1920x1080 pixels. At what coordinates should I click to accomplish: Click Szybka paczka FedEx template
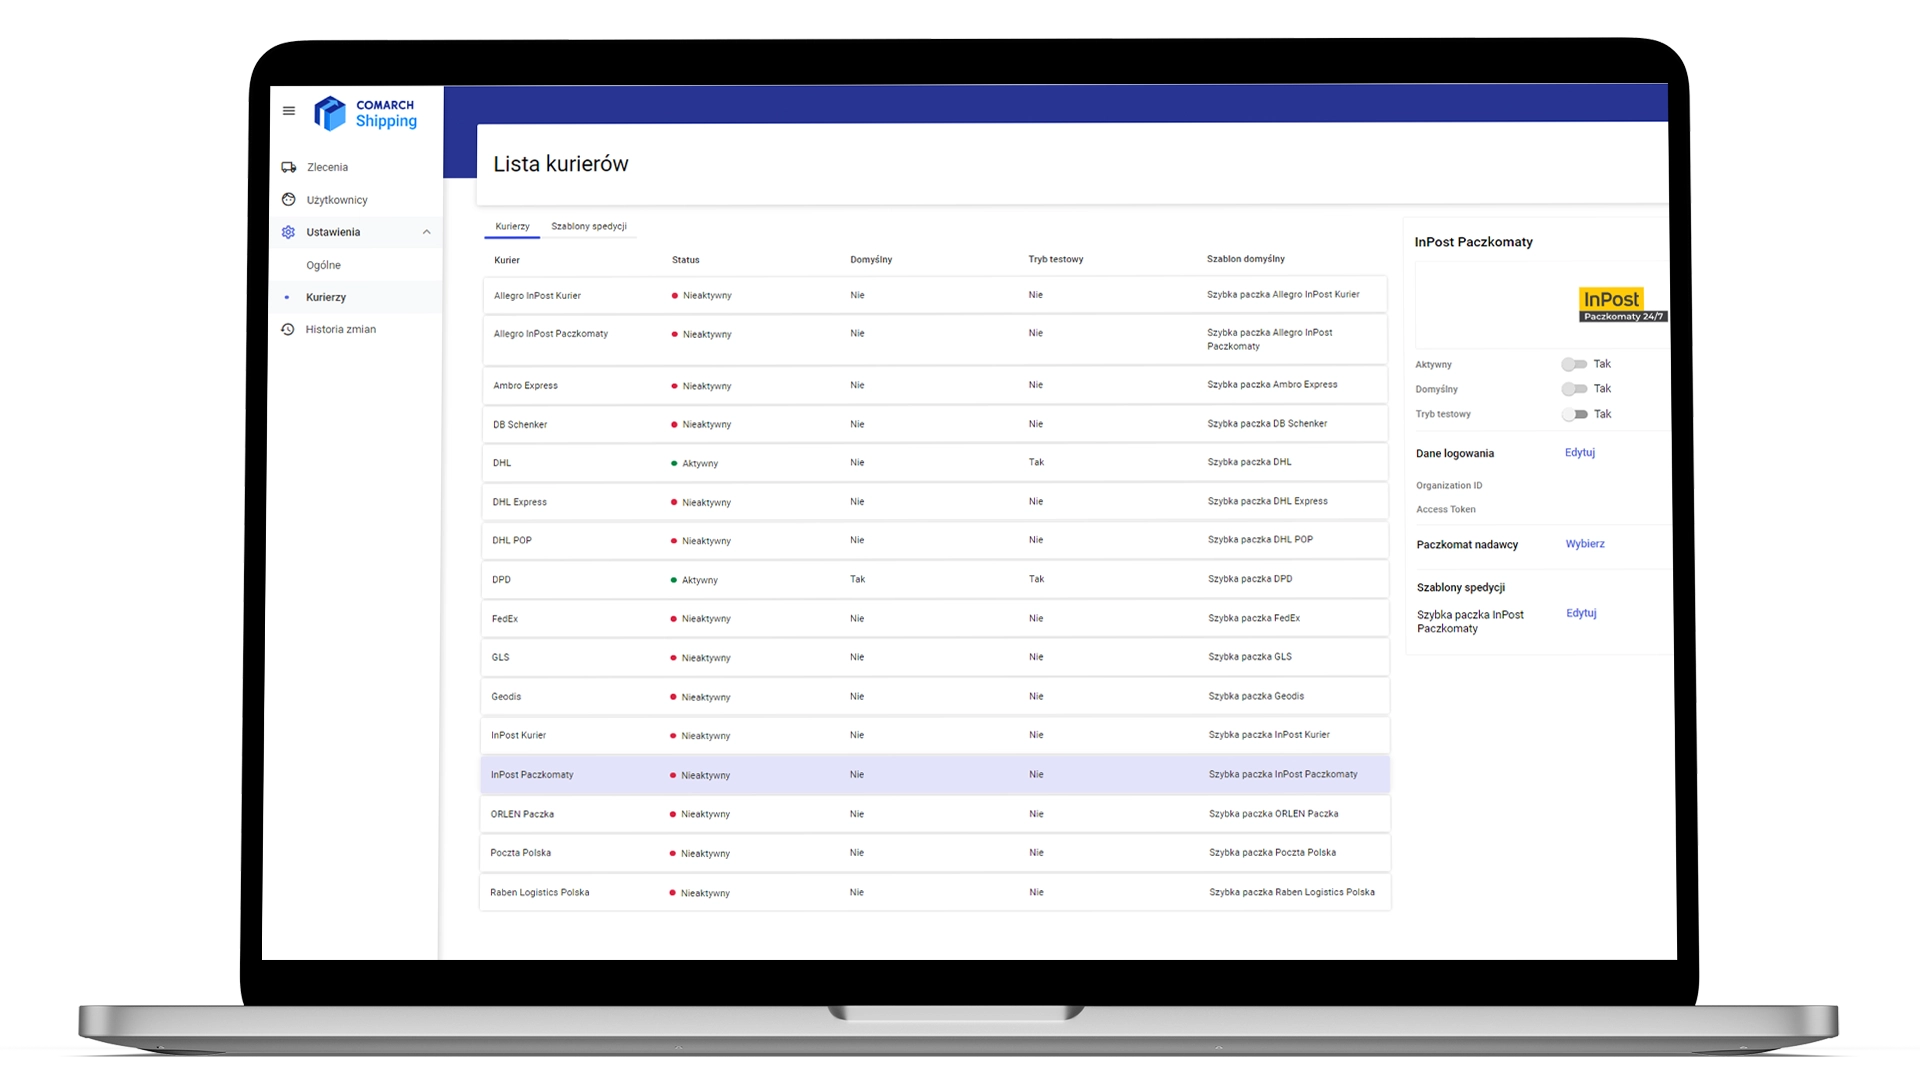click(1254, 618)
